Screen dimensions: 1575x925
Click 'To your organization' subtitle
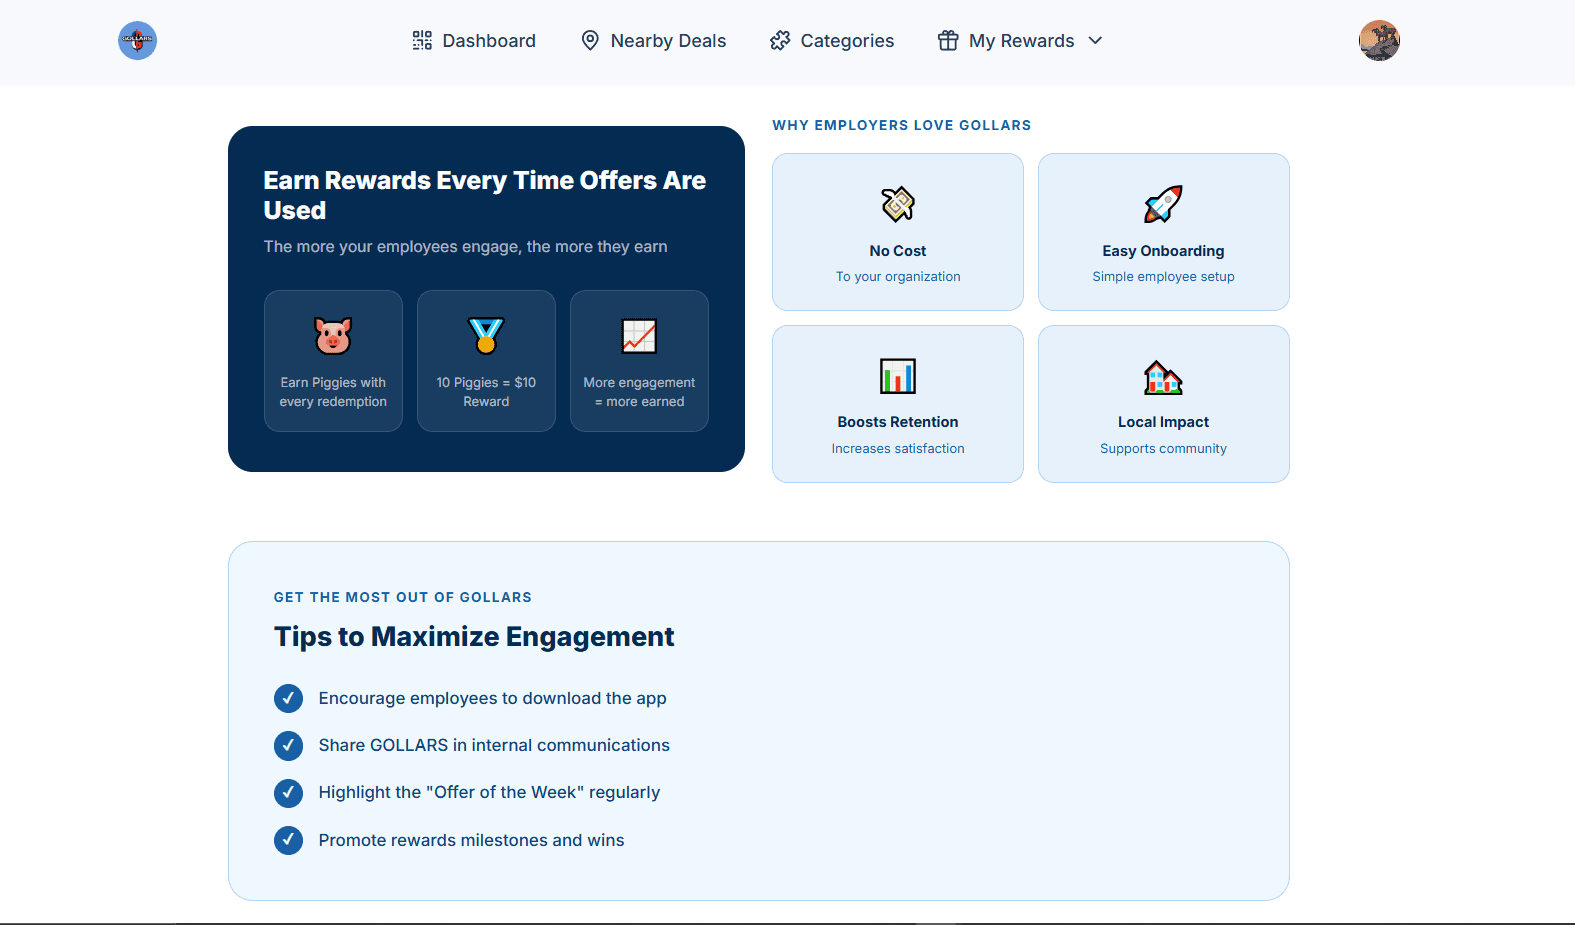tap(898, 277)
